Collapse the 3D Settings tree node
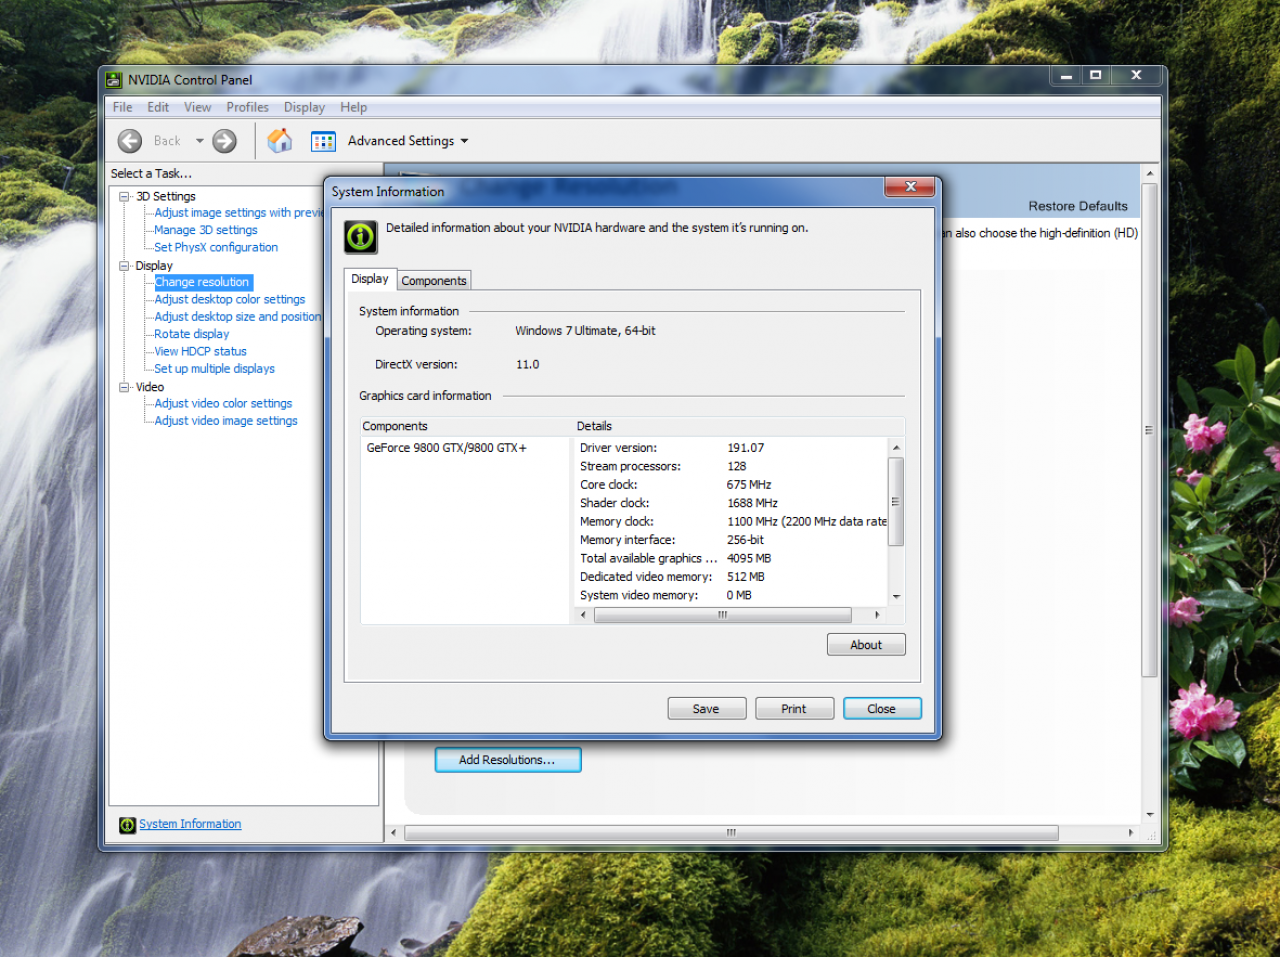Screen dimensions: 1280x957 125,197
